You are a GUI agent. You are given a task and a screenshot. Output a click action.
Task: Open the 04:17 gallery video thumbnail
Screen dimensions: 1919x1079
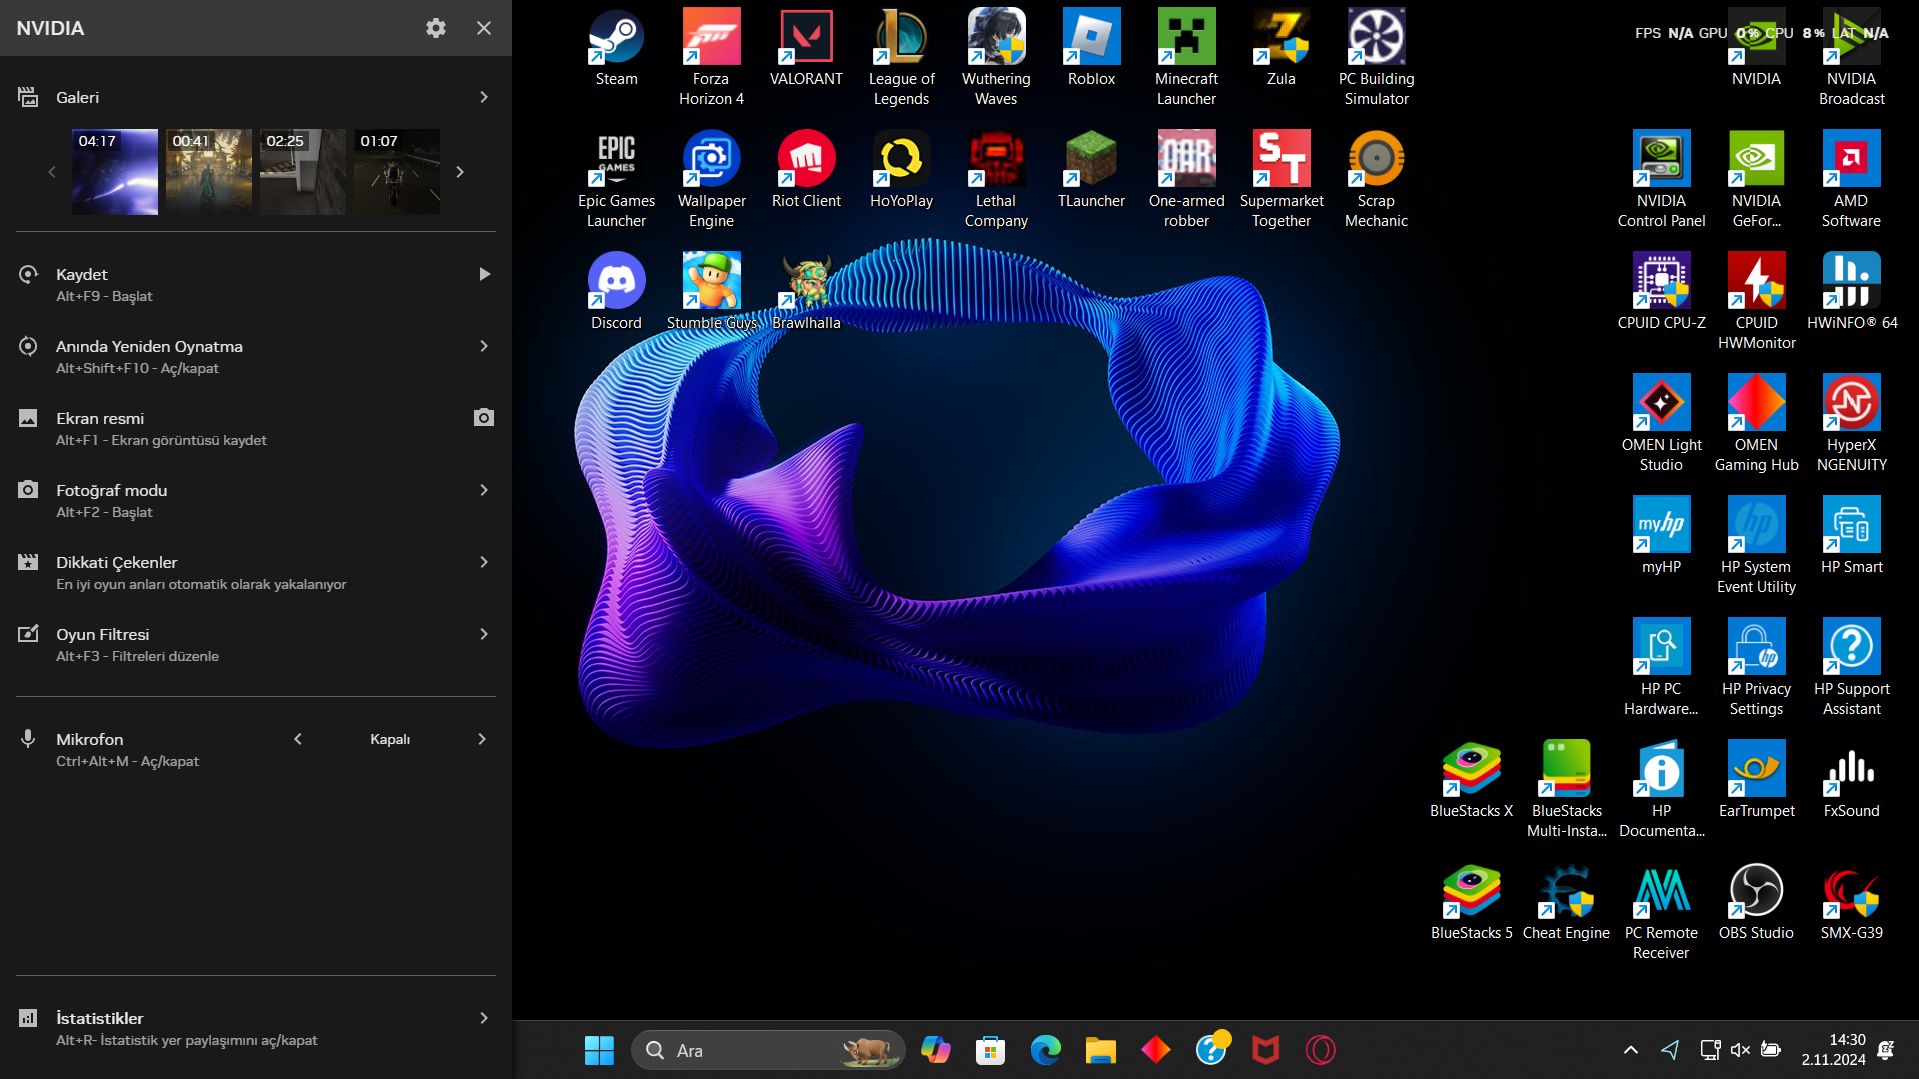coord(115,172)
